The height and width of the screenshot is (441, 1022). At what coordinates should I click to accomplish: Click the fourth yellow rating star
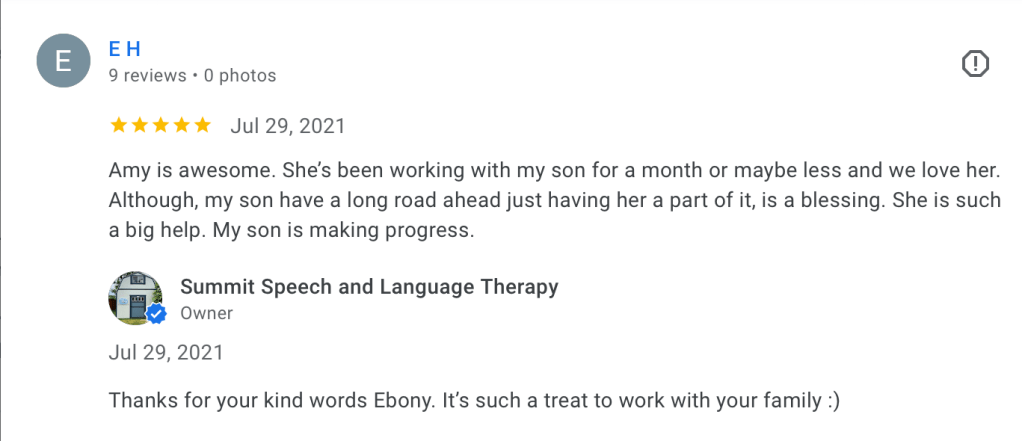(x=181, y=125)
